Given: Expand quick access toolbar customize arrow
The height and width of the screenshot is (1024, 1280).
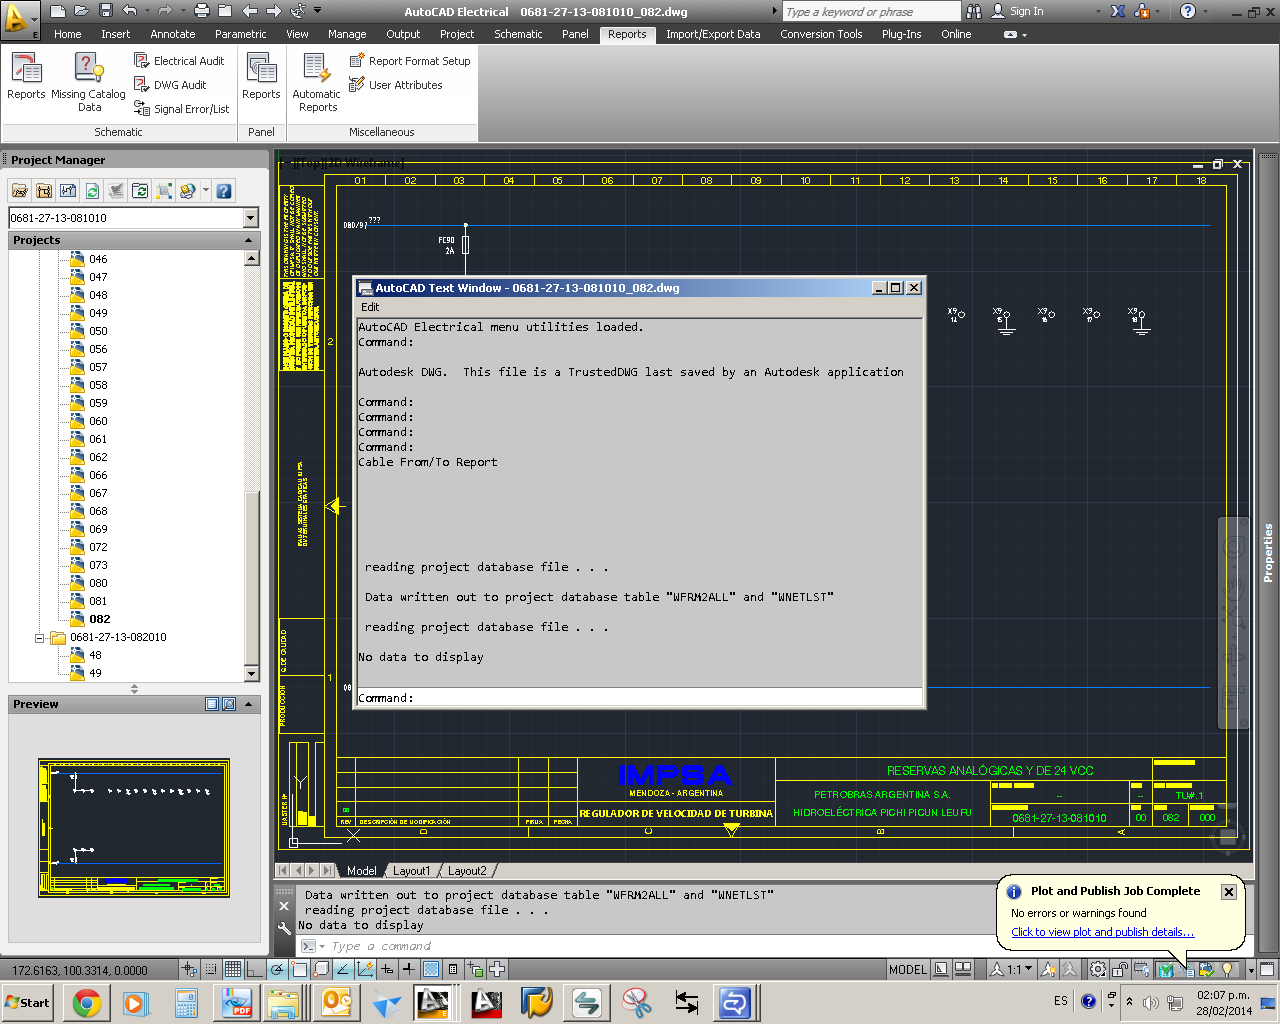Looking at the screenshot, I should [x=318, y=11].
